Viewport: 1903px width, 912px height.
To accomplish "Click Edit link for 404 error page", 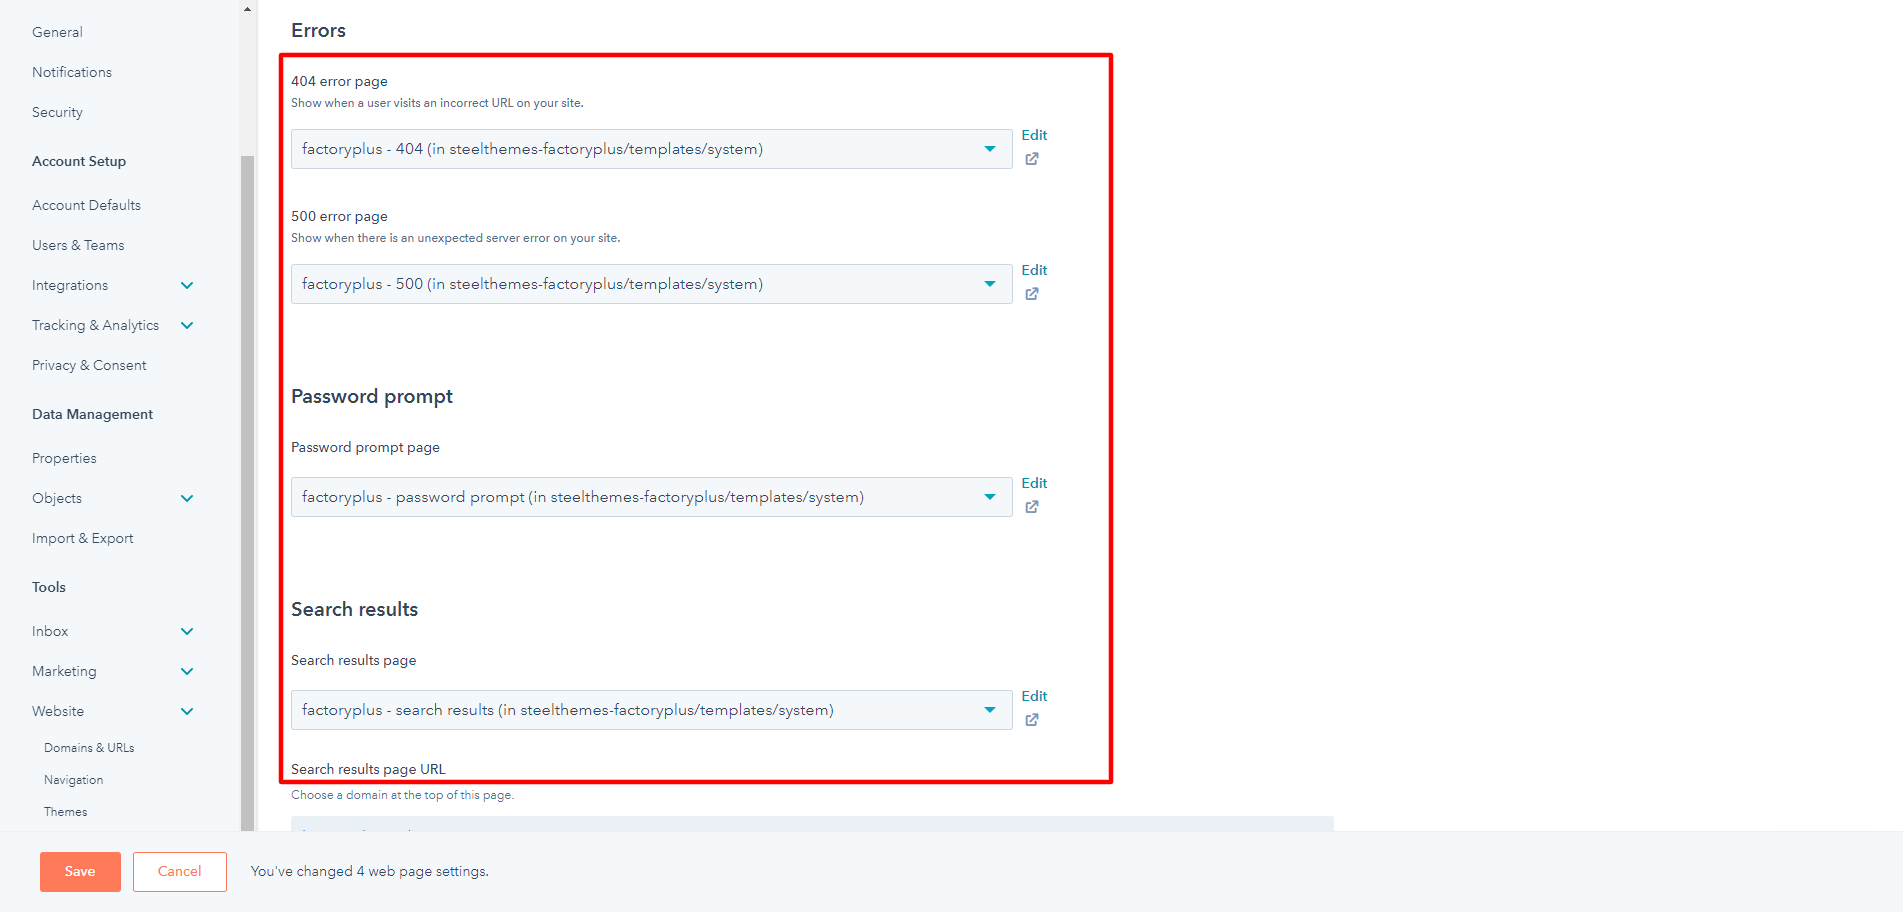I will [1034, 135].
